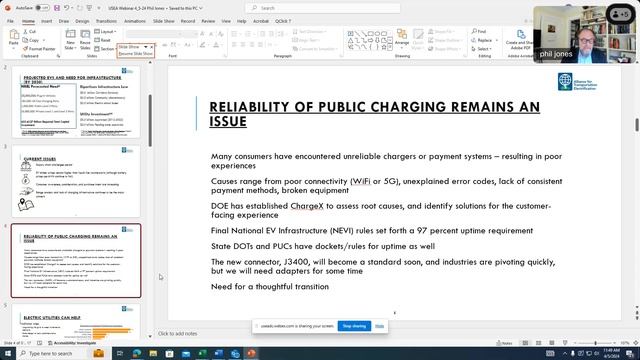Screen dimensions: 640x360
Task: Open the Clipboard dialog launcher
Action: (x=58, y=56)
